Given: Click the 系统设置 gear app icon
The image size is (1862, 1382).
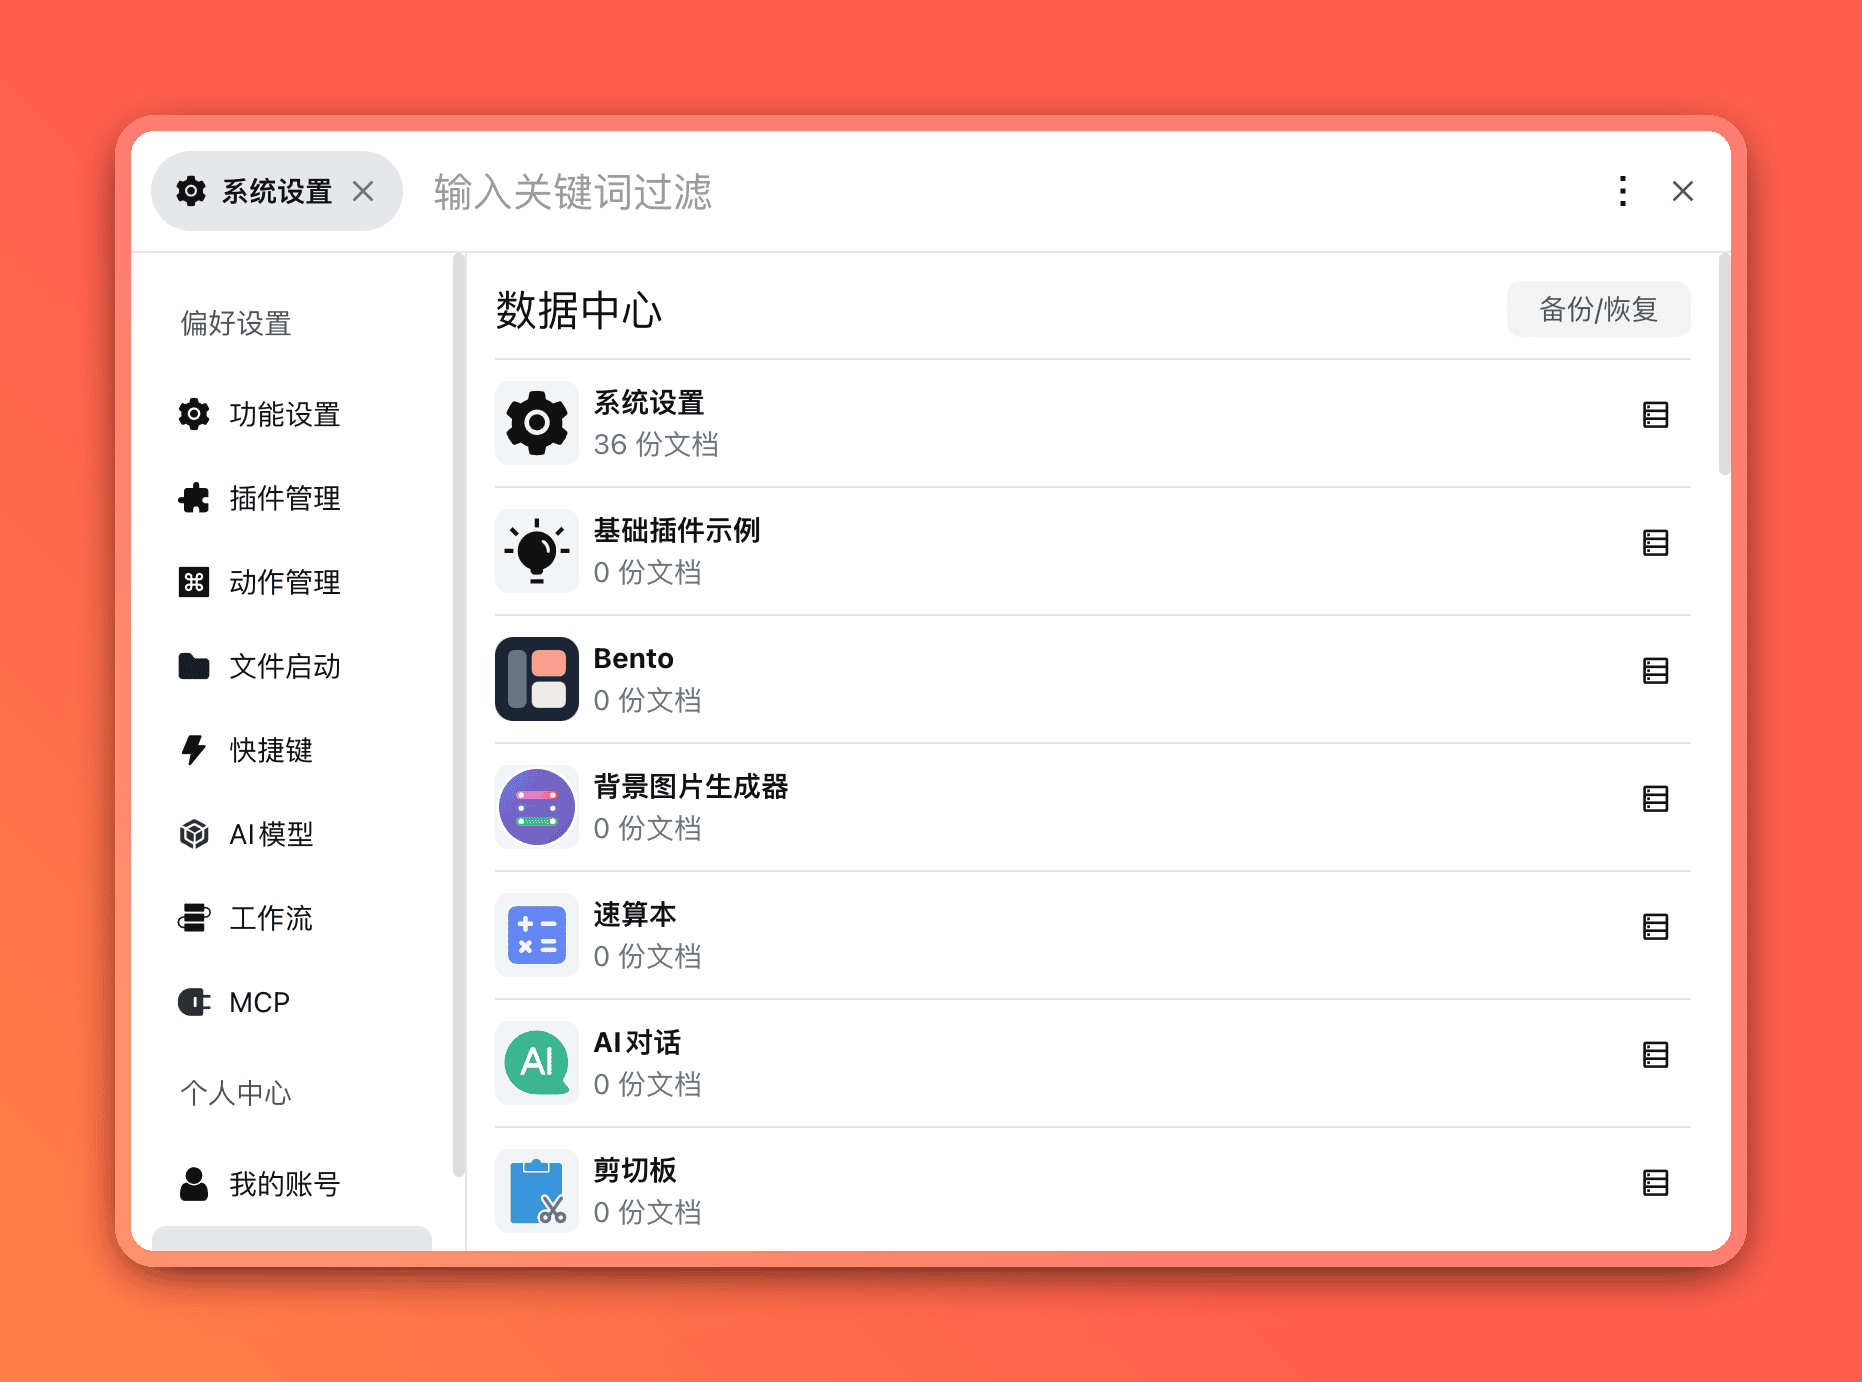Looking at the screenshot, I should click(x=537, y=423).
